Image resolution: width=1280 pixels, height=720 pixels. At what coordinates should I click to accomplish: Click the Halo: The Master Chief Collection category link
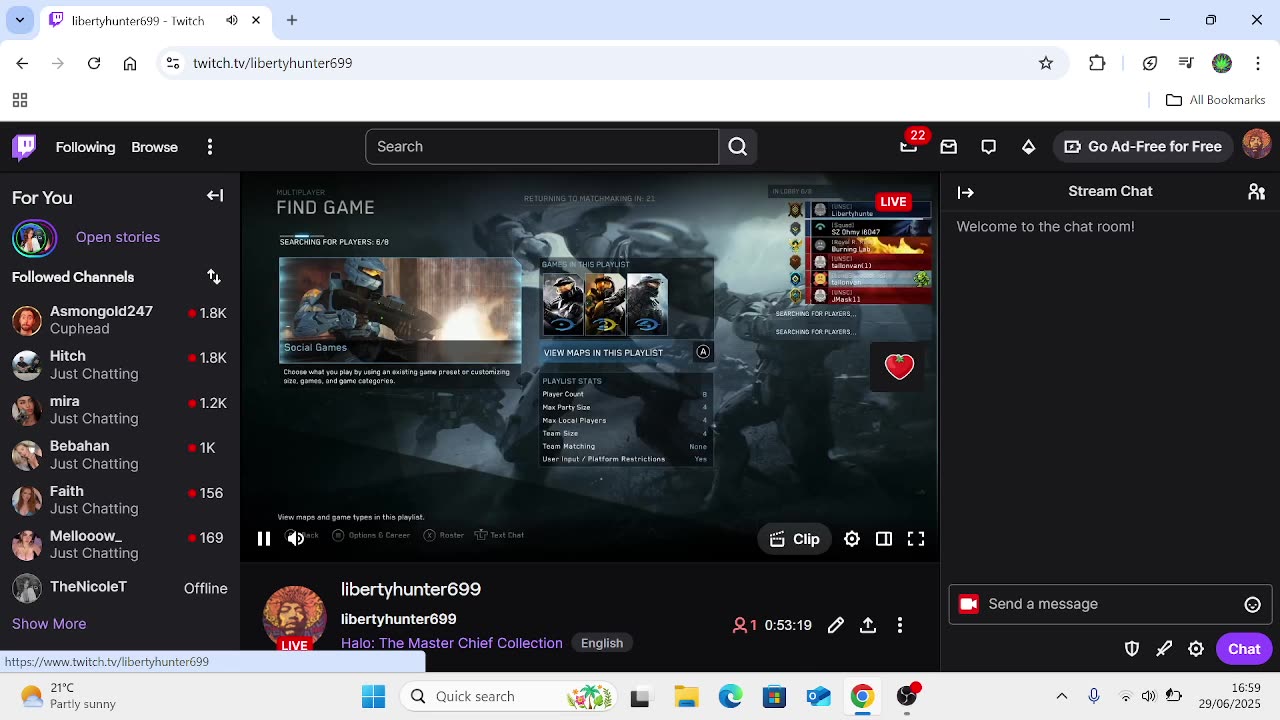pyautogui.click(x=452, y=643)
